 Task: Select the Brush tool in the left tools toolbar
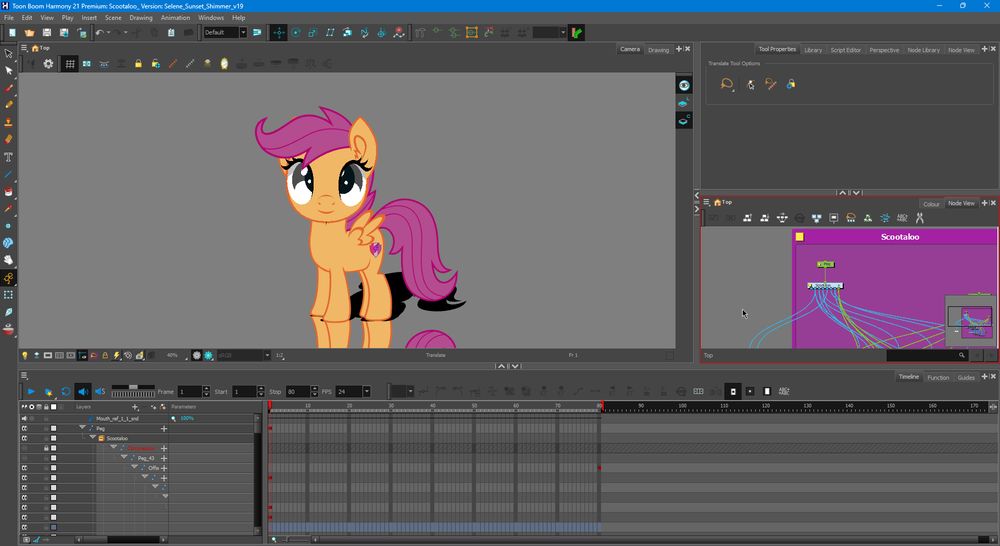(x=9, y=87)
